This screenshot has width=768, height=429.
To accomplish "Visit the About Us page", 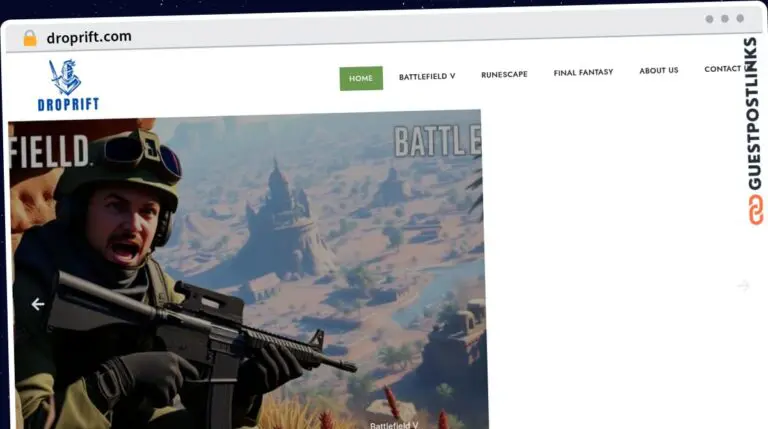I will click(659, 71).
